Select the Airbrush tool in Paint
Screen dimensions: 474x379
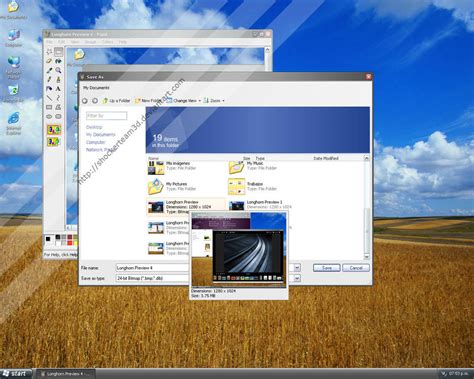[49, 89]
